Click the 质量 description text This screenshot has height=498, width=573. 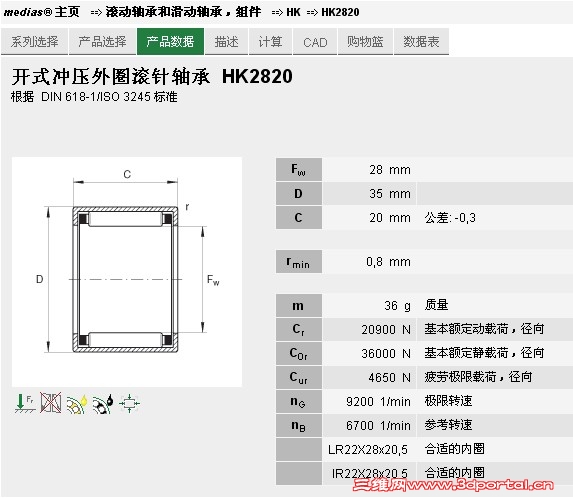[x=436, y=305]
